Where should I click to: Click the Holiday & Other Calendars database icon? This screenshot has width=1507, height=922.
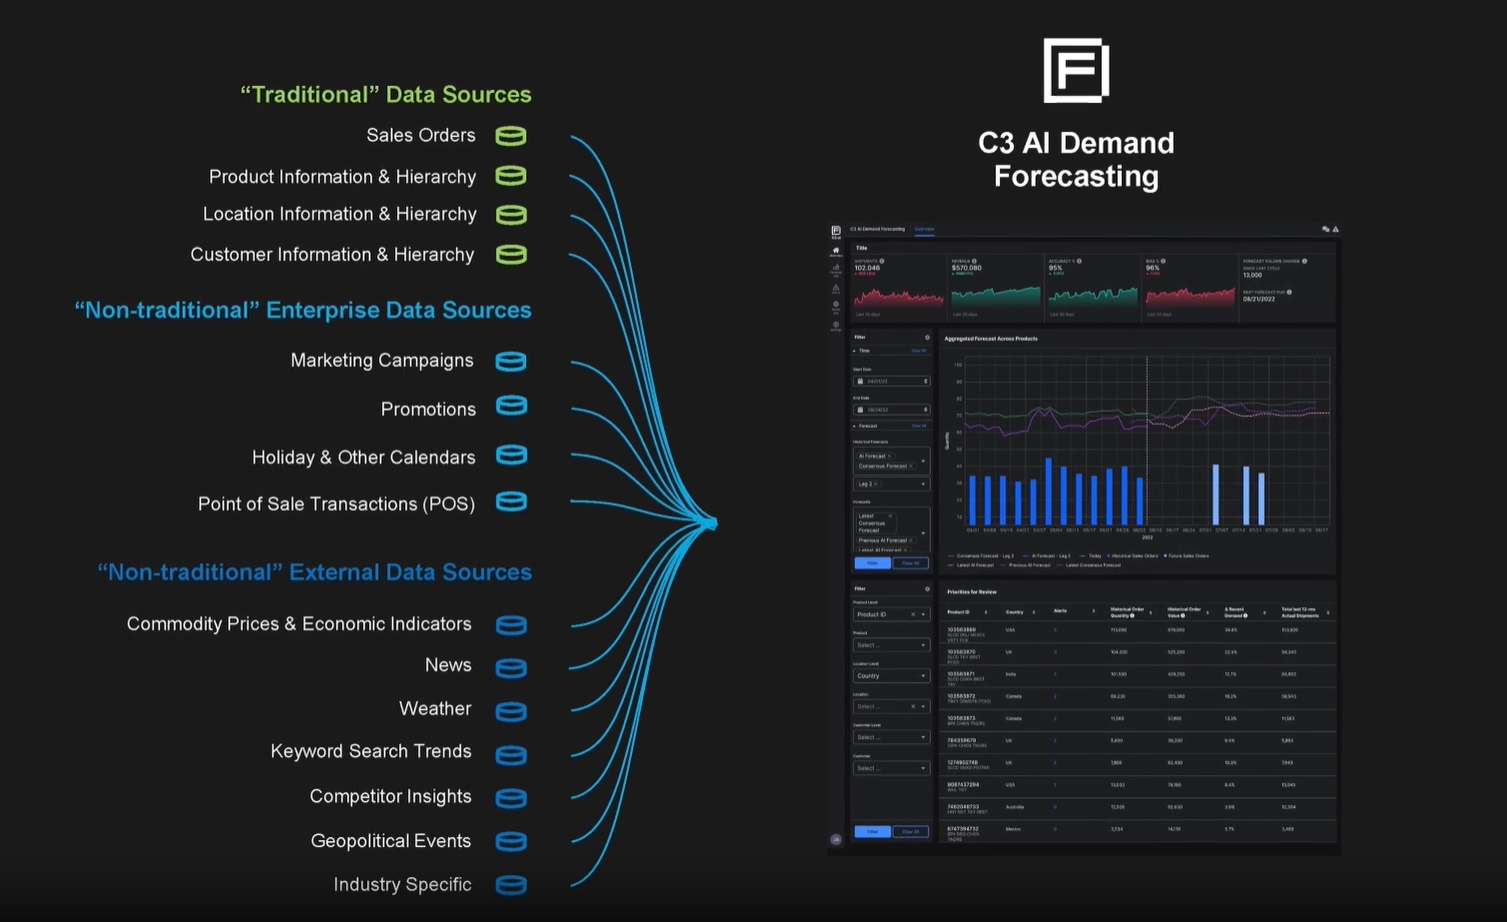pyautogui.click(x=511, y=455)
